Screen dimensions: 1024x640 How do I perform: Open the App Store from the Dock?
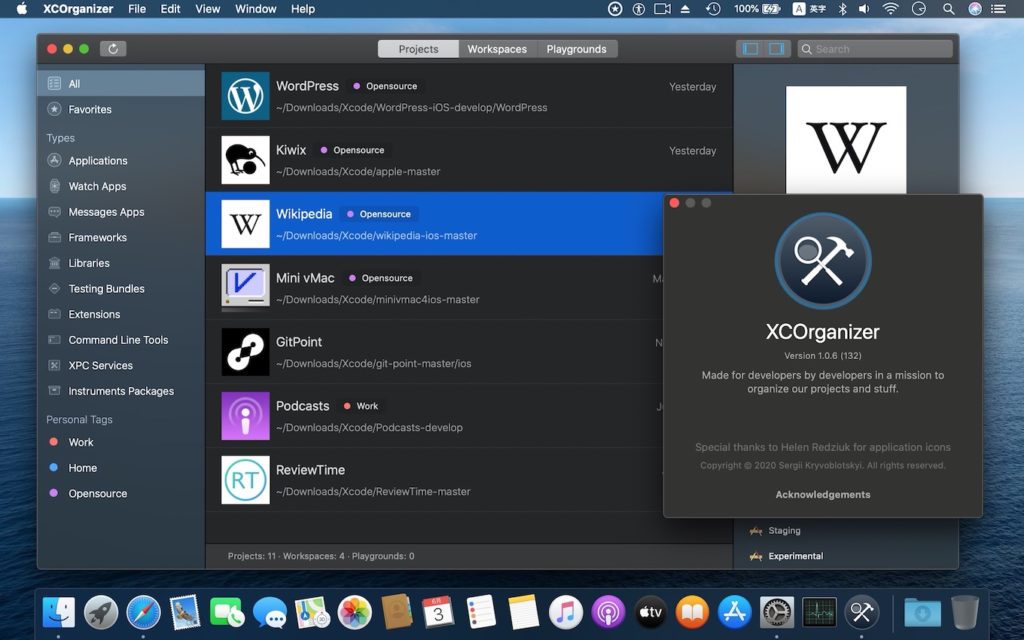click(x=735, y=611)
